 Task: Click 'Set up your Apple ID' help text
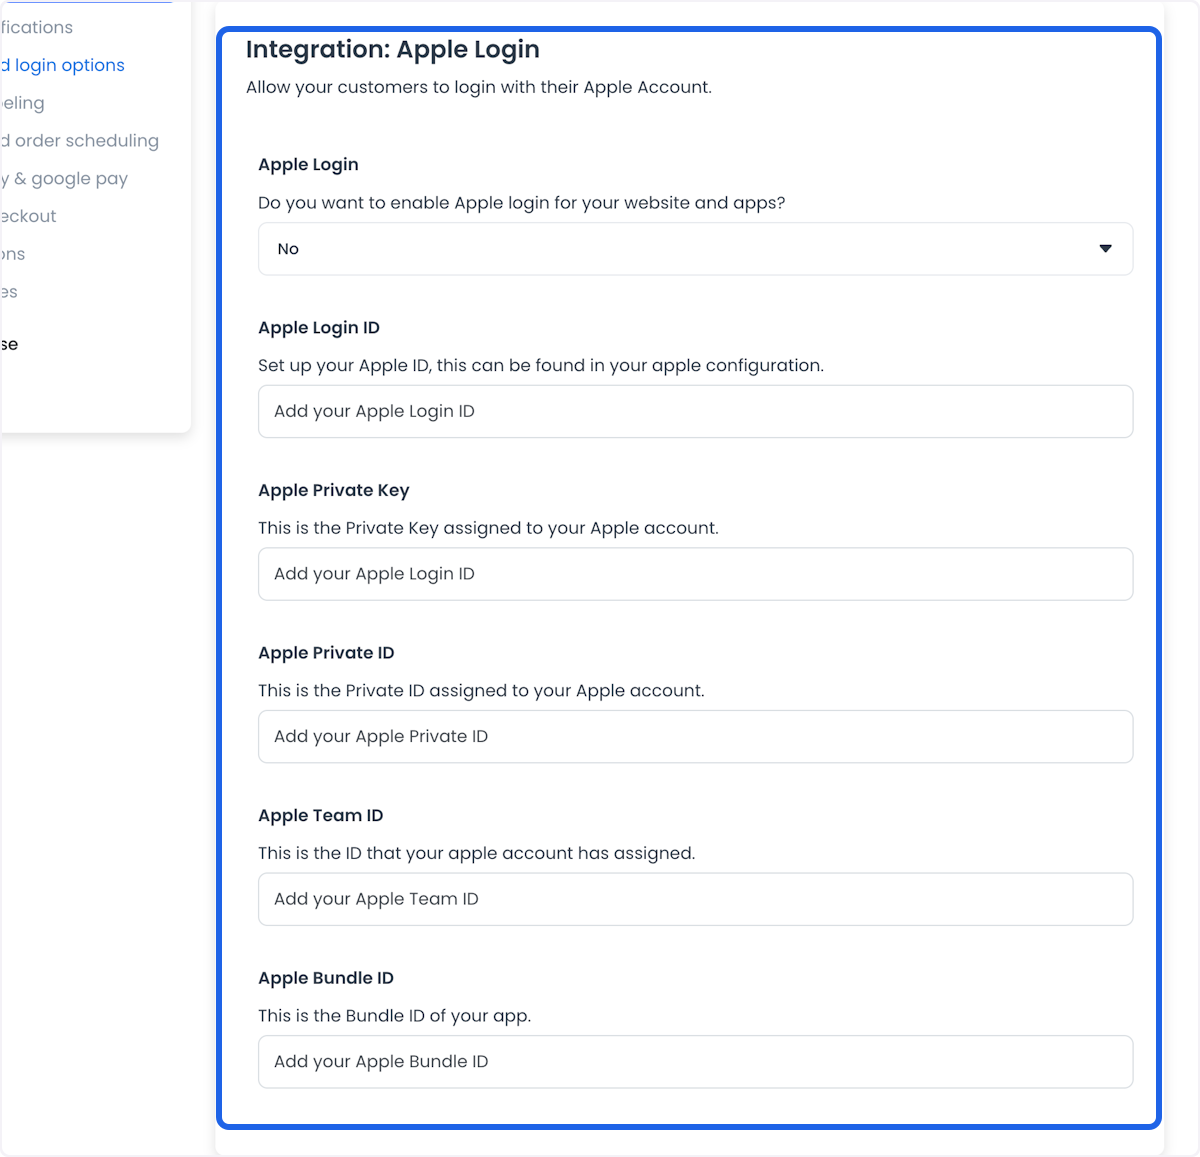[541, 366]
